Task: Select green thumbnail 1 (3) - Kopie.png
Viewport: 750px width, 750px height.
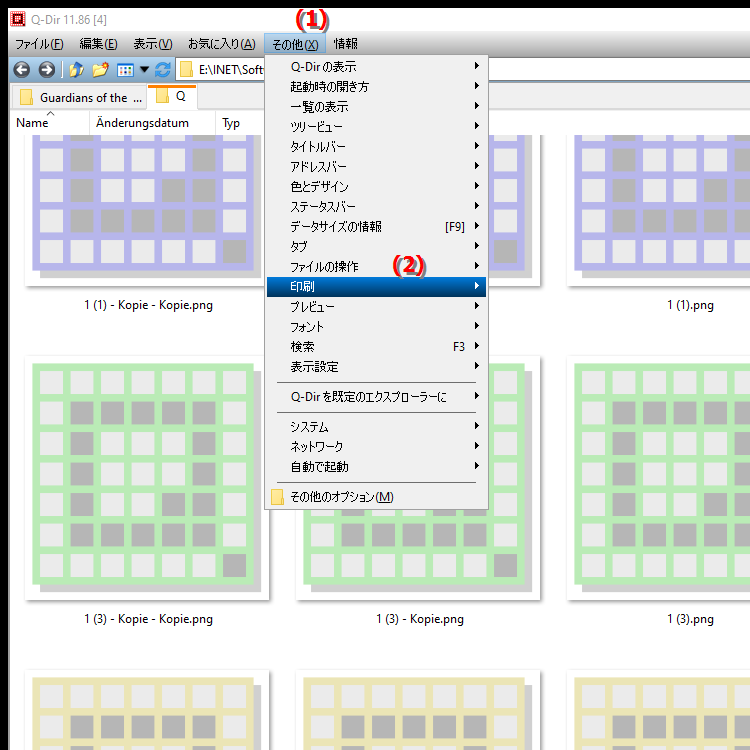Action: 418,555
